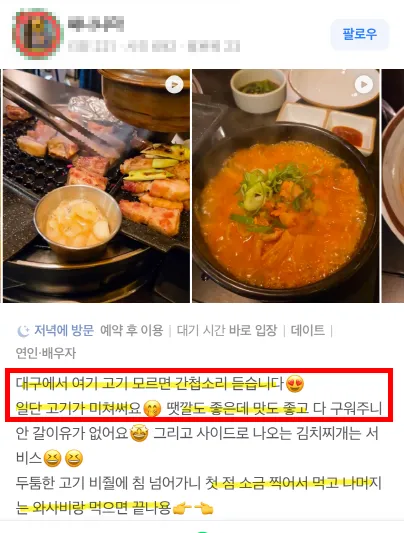Screen dimensions: 404x533
Task: Tap the 팔로우 follow button
Action: click(359, 34)
